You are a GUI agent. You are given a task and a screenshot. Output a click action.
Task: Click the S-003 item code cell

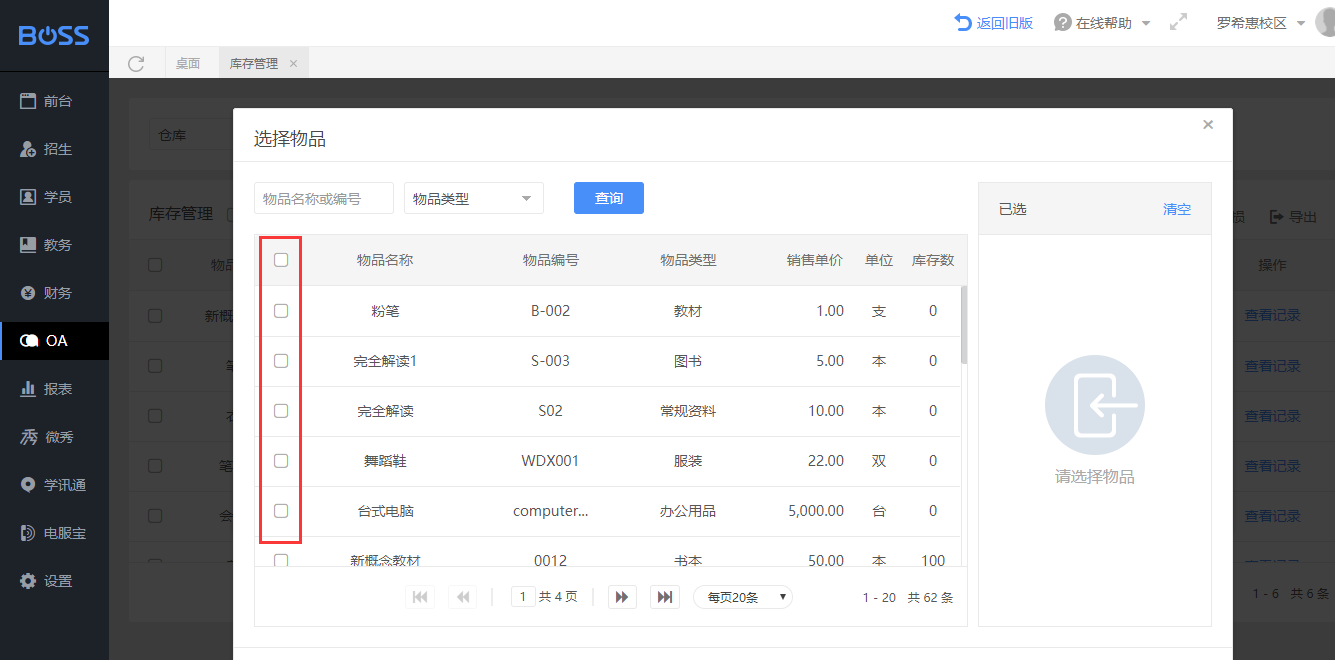(x=551, y=361)
